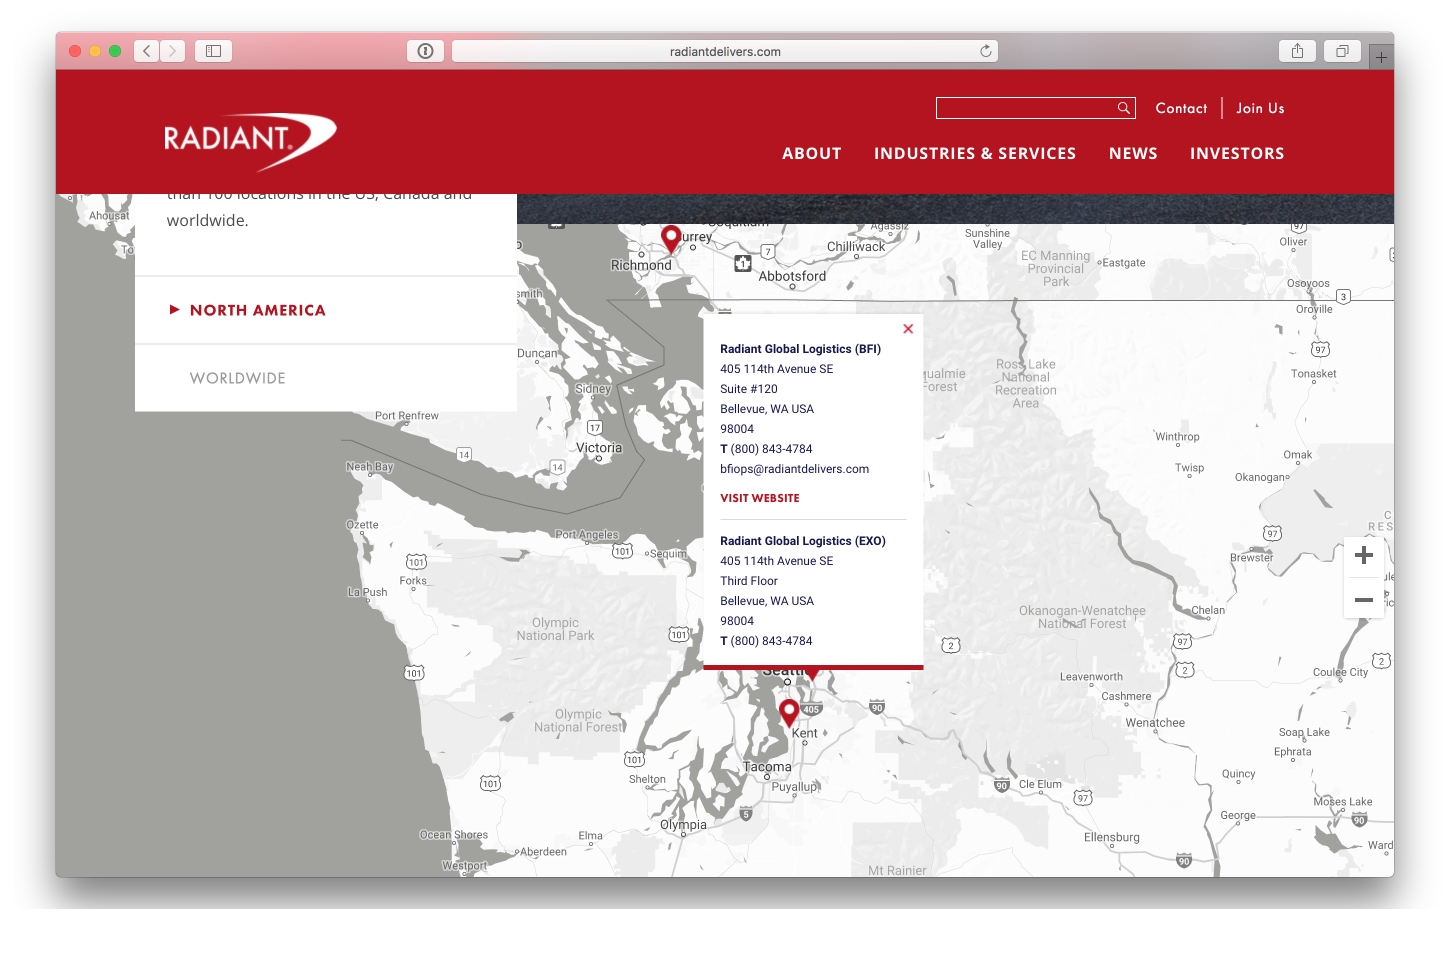The height and width of the screenshot is (957, 1450).
Task: Click the red map pin near Kent
Action: coord(789,711)
